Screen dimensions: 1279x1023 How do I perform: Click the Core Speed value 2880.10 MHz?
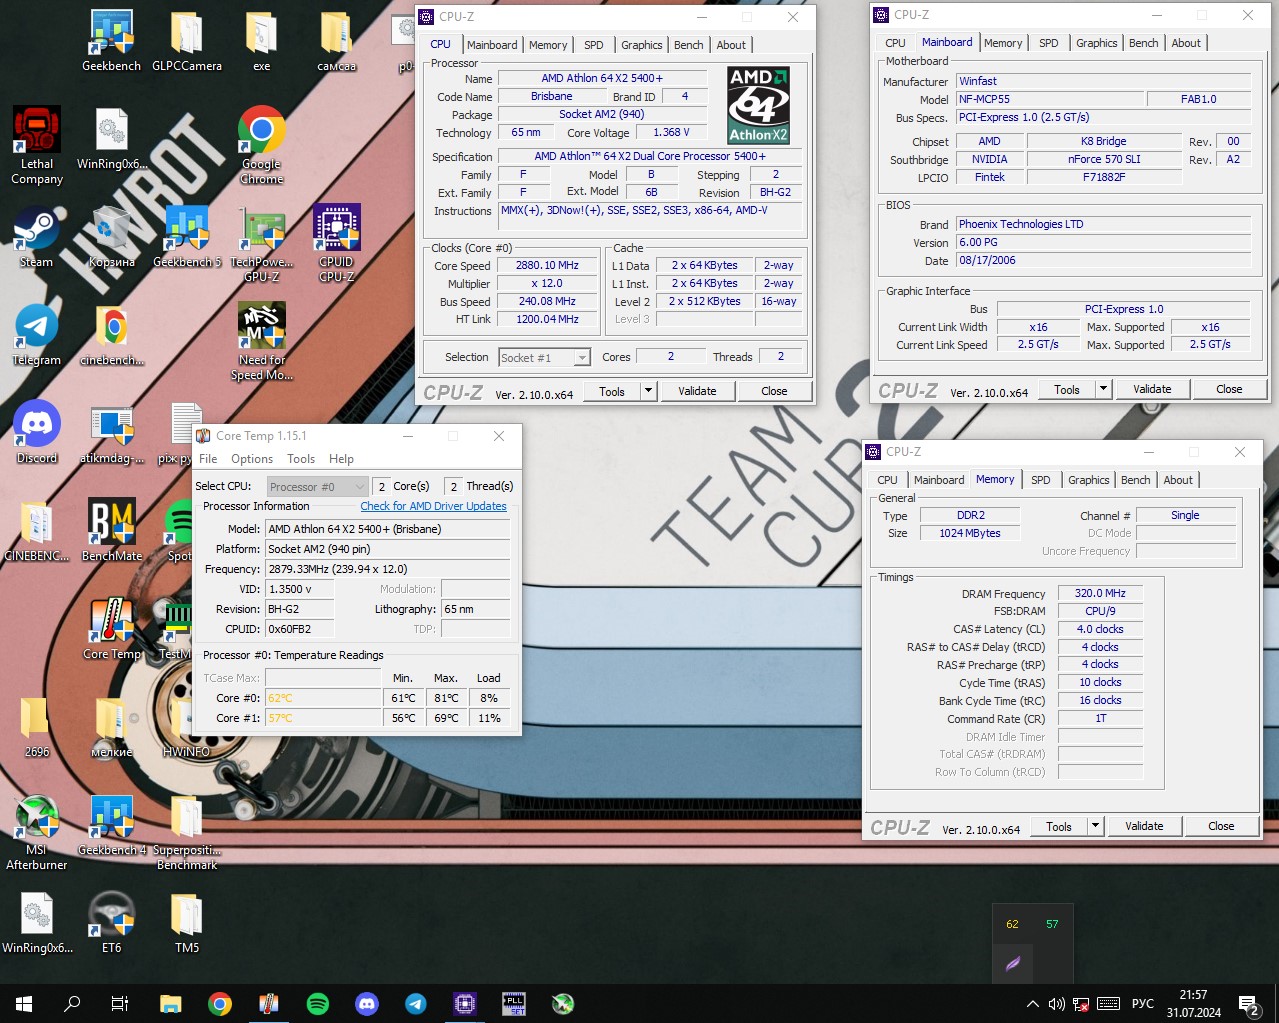(547, 266)
